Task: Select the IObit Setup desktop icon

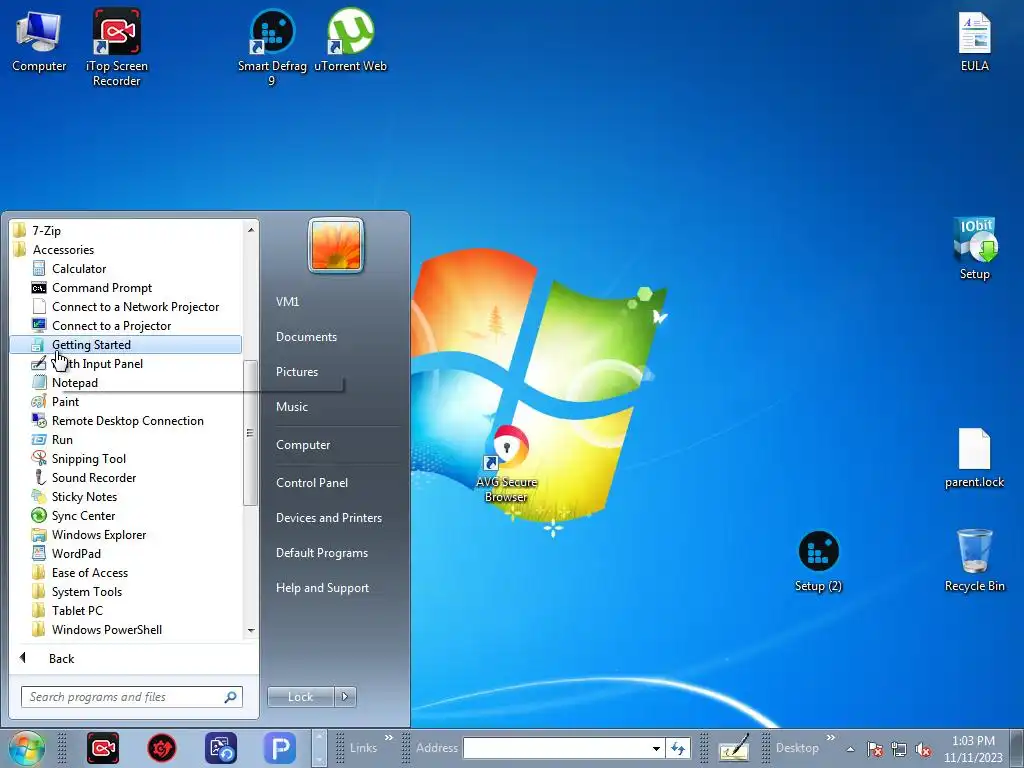Action: [974, 248]
